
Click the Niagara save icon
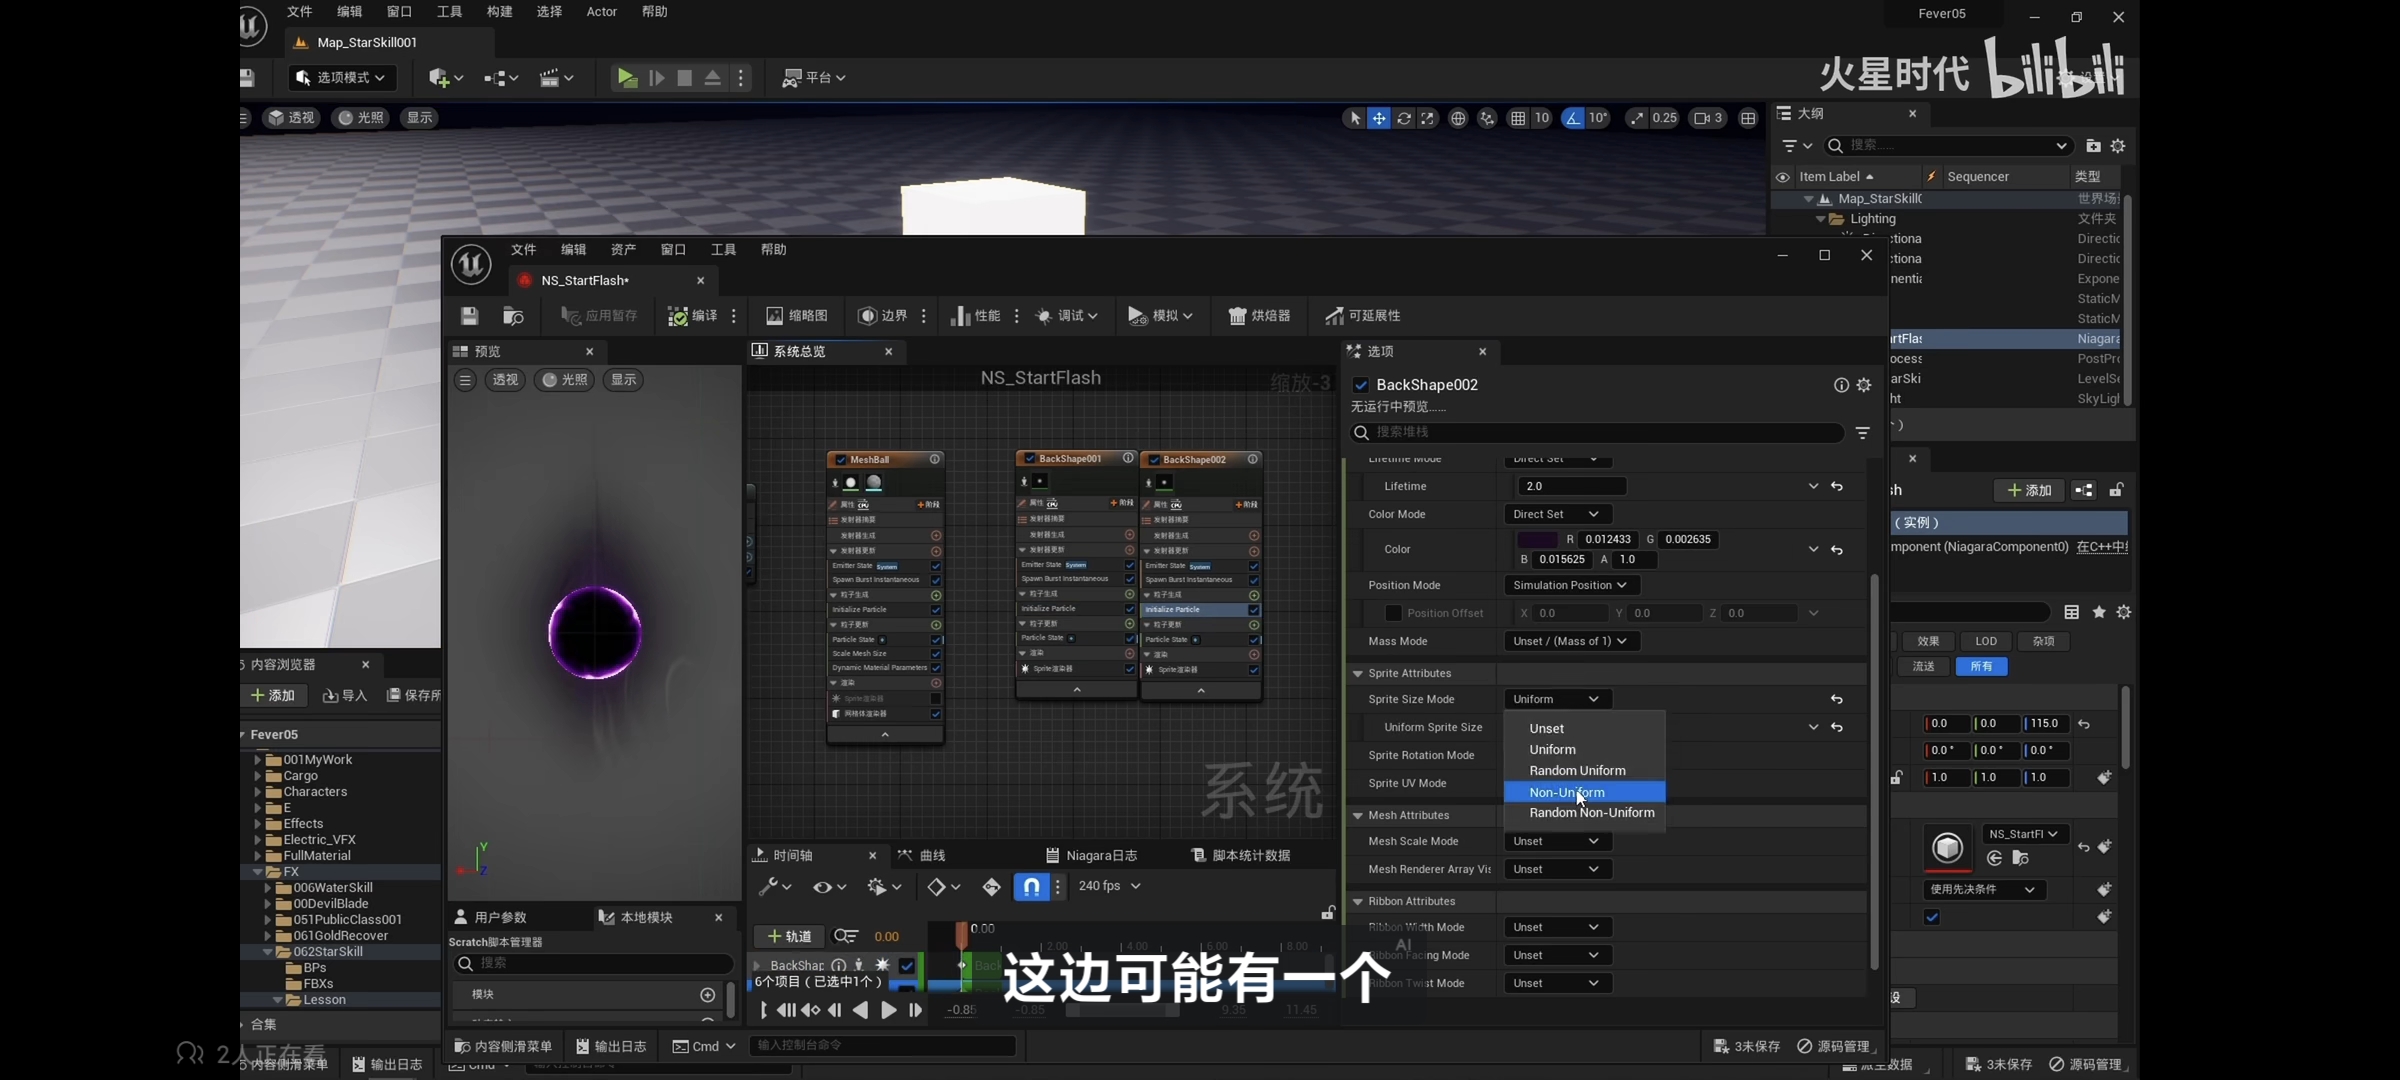(469, 316)
